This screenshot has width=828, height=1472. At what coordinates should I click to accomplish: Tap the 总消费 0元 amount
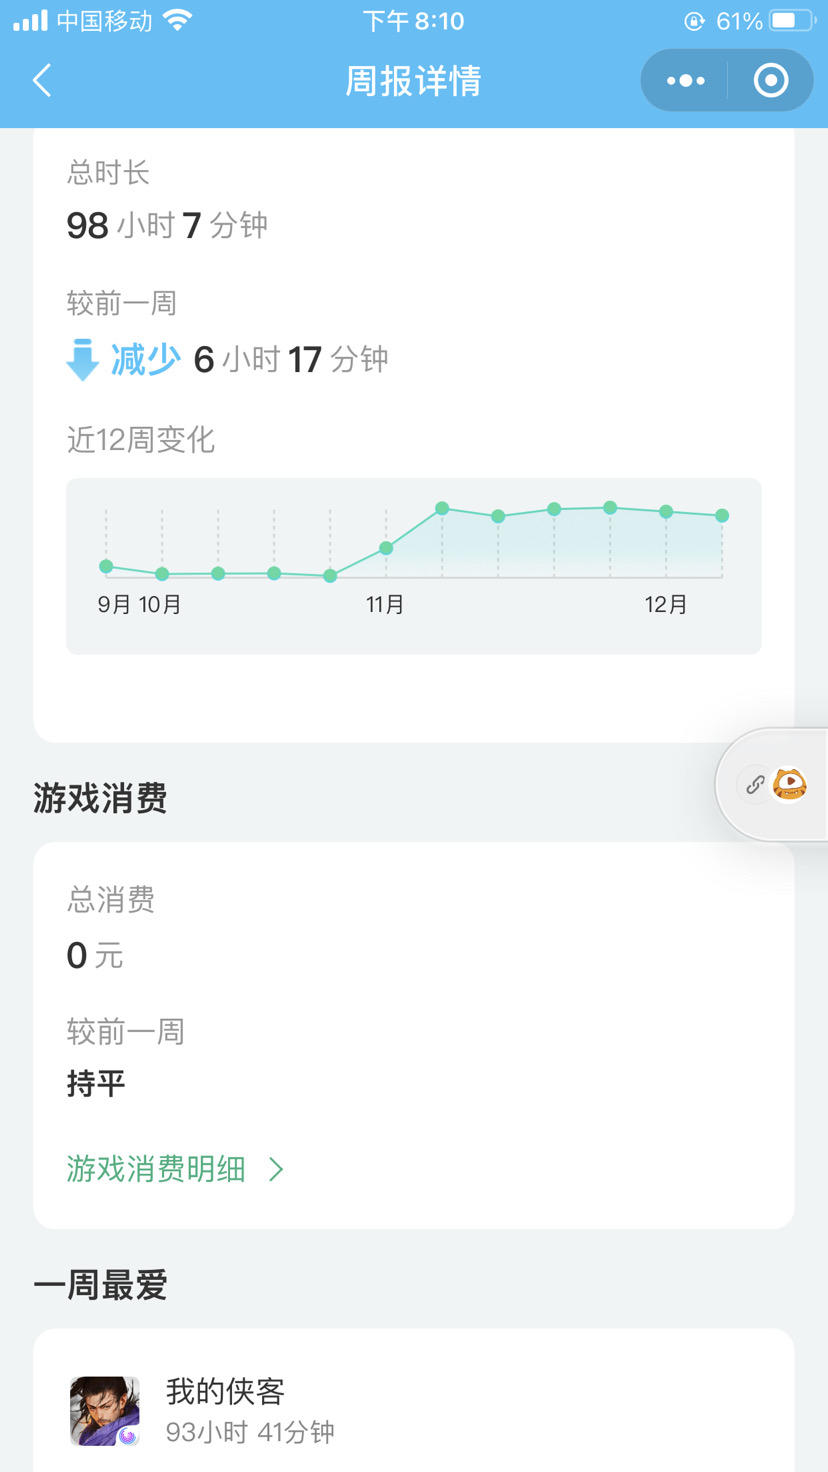[95, 956]
